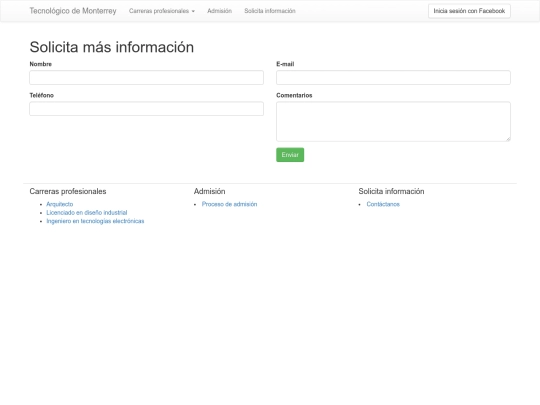Click the Teléfono field label

click(x=42, y=95)
